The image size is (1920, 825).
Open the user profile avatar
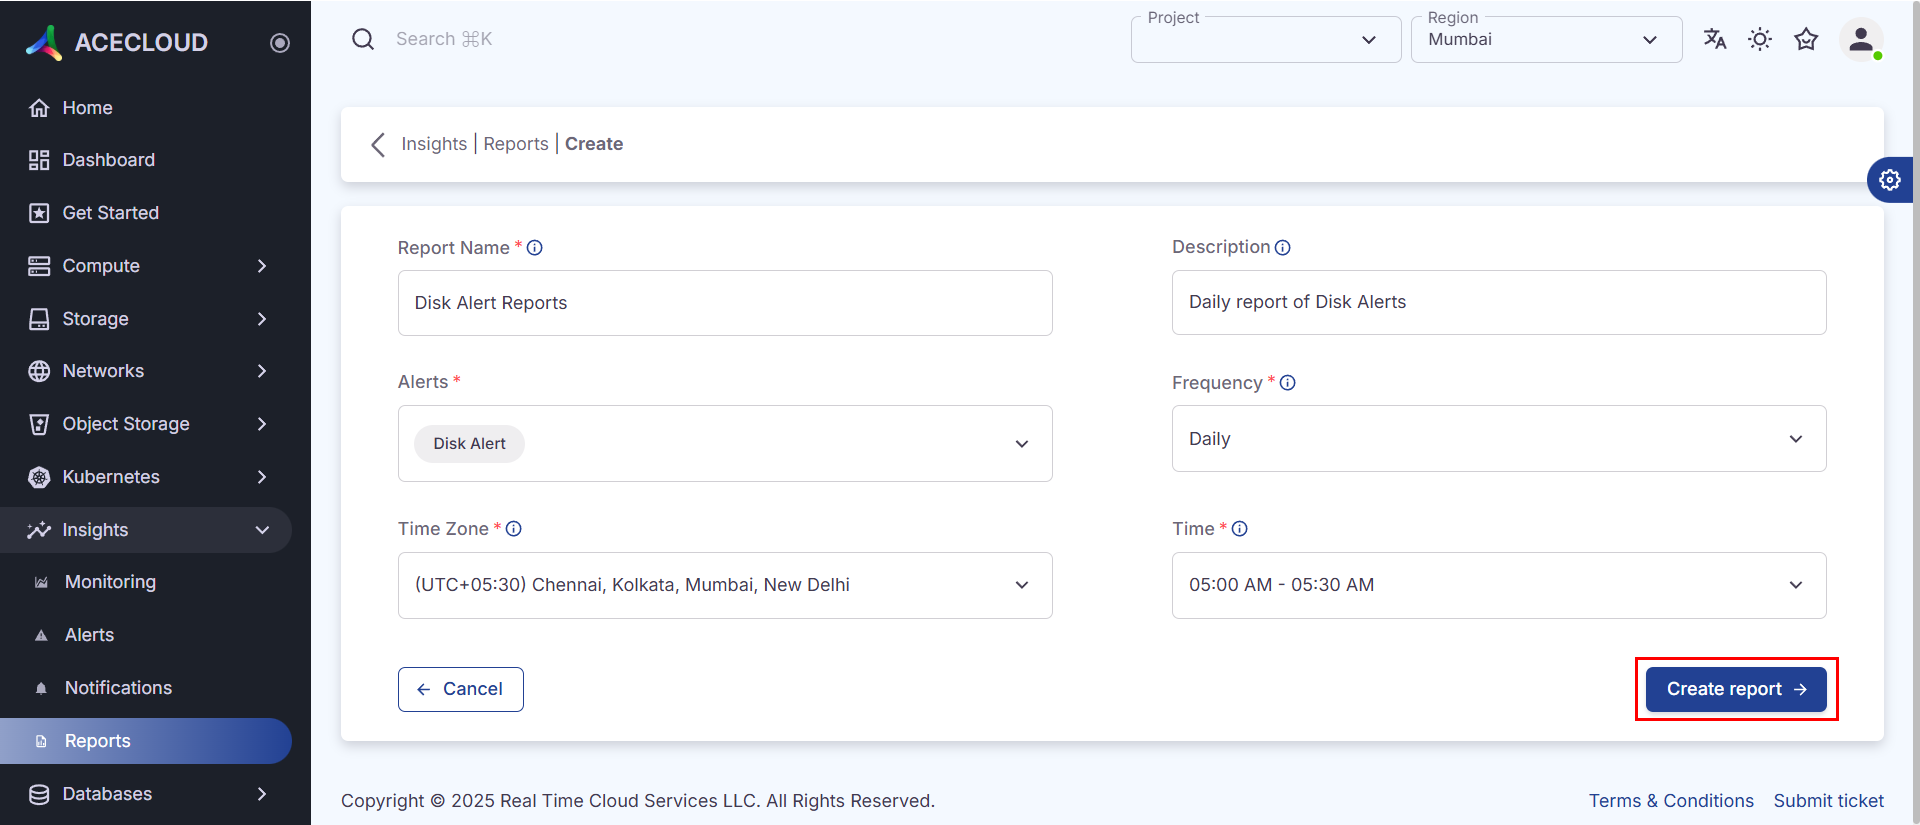pos(1861,40)
